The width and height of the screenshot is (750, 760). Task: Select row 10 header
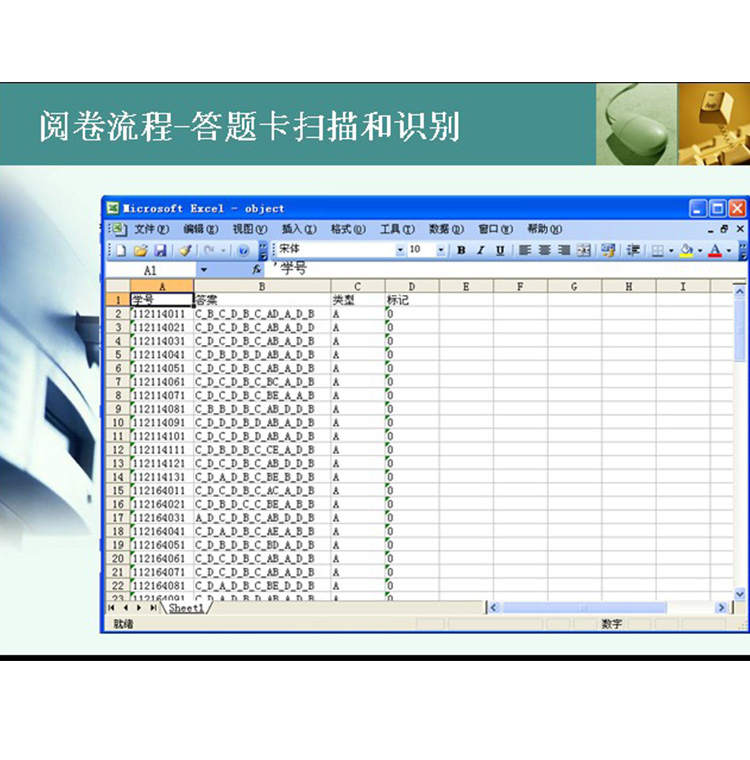[118, 423]
